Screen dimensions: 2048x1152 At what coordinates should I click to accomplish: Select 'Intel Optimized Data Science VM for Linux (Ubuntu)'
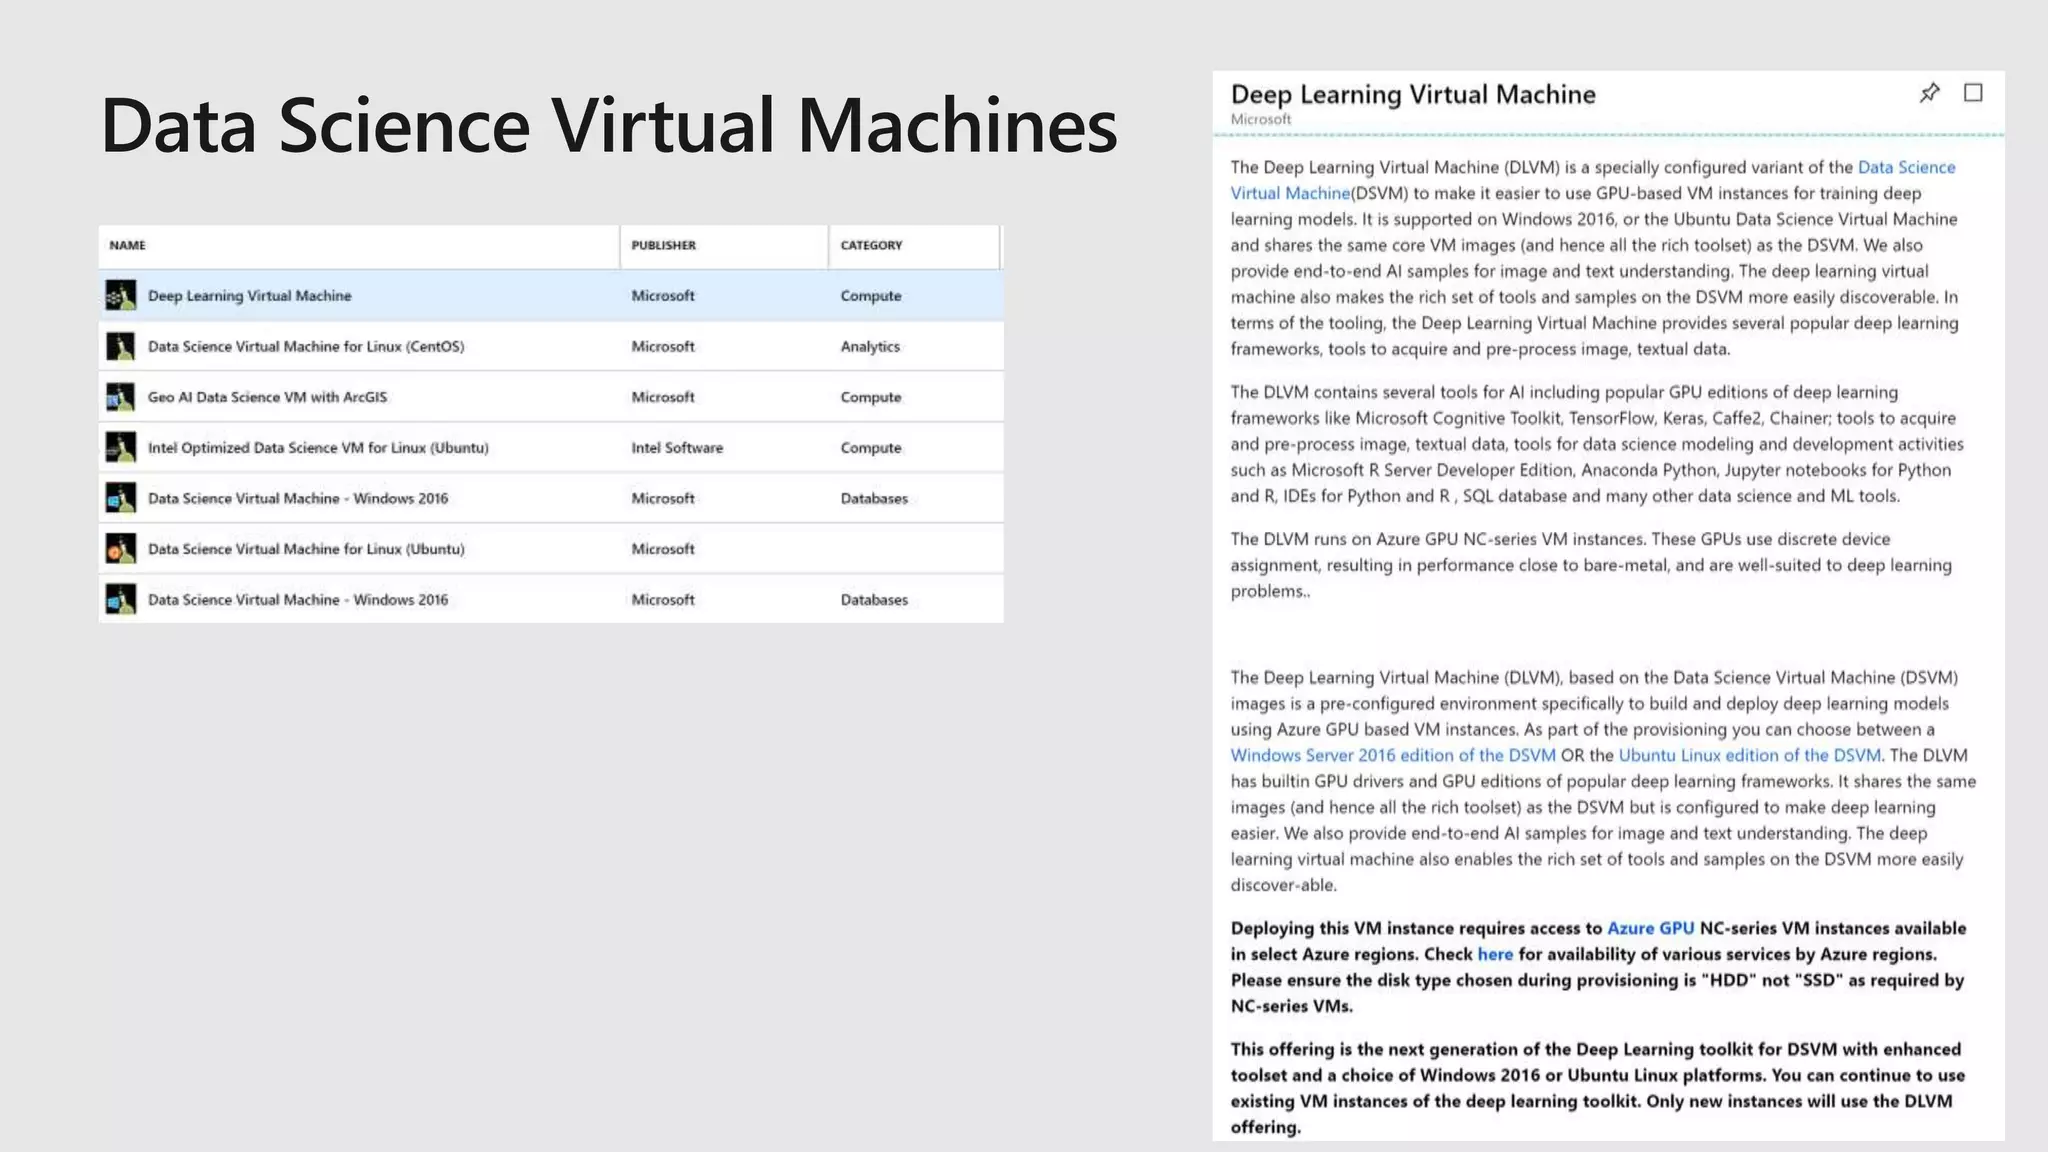551,447
